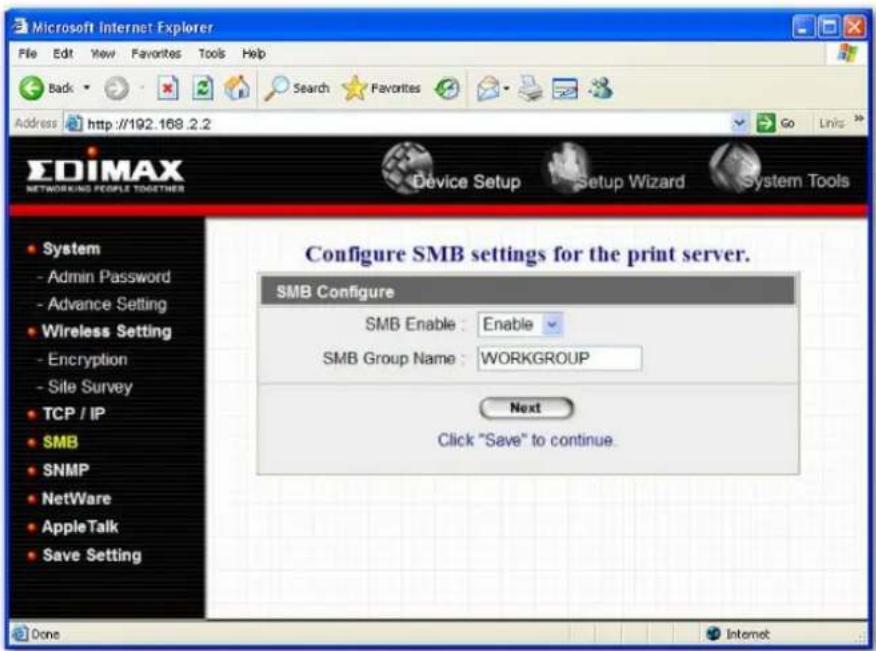Open the Messenger people icon

[602, 88]
